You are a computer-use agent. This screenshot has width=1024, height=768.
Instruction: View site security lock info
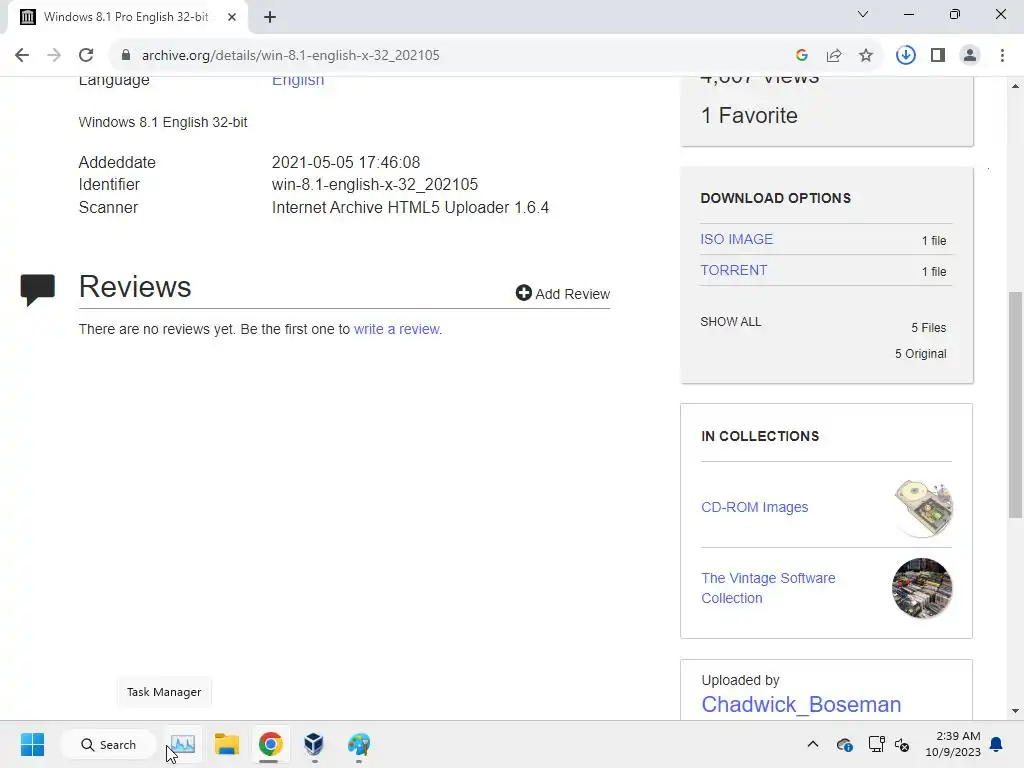(125, 56)
